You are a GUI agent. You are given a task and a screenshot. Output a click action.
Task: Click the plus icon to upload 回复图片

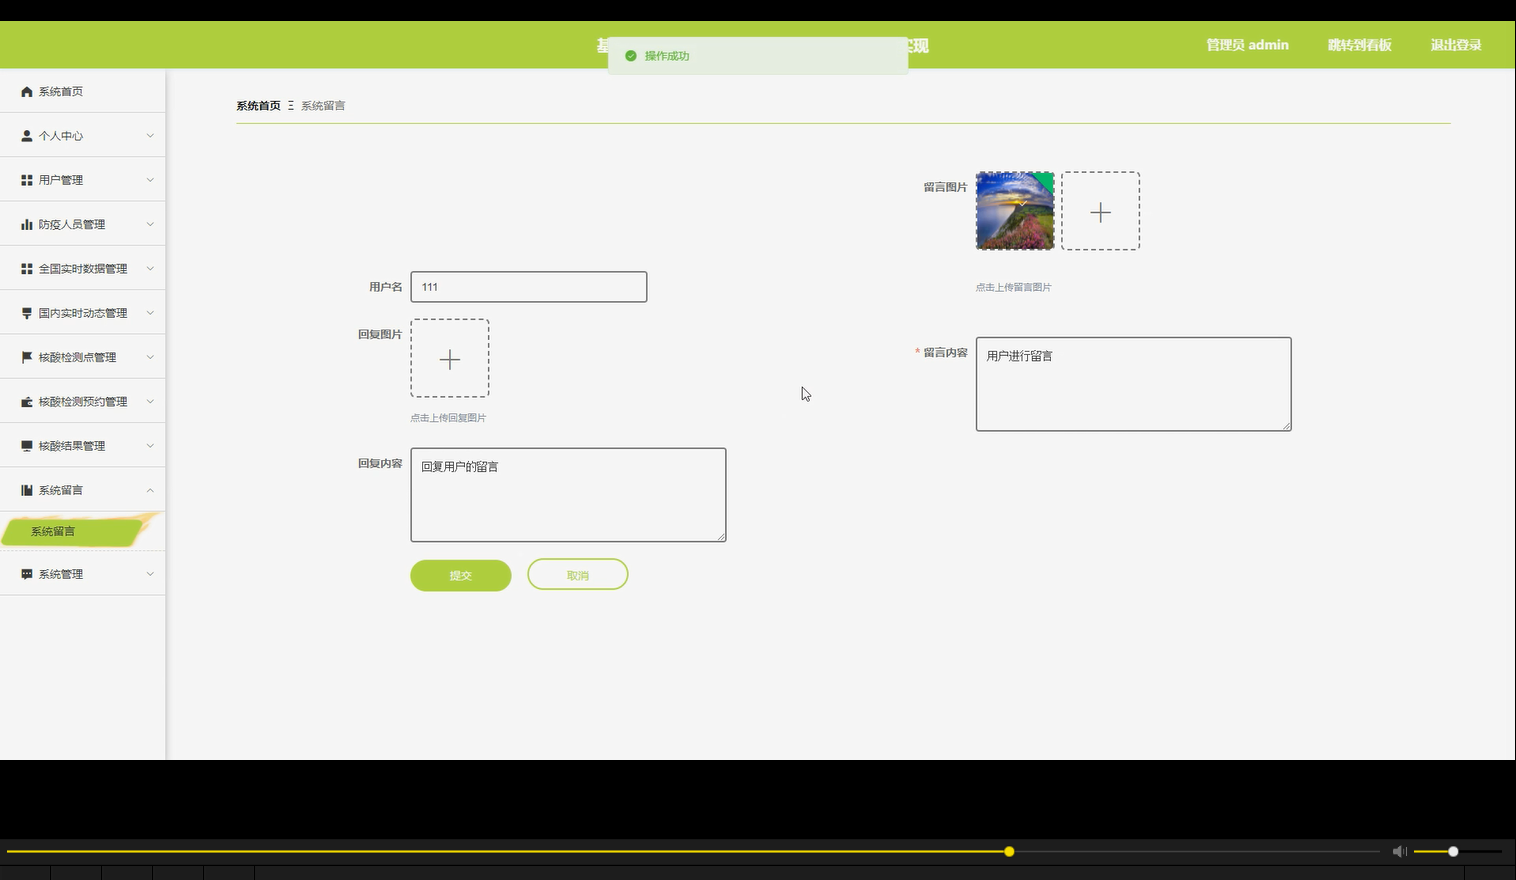[x=450, y=359]
